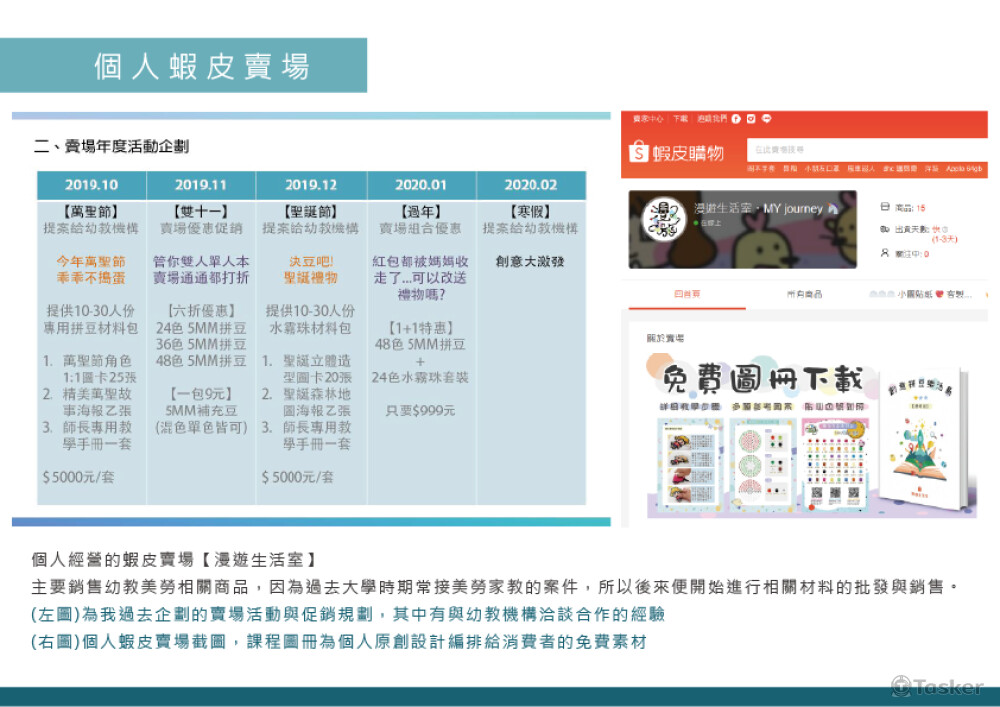The width and height of the screenshot is (1000, 707).
Task: Click the 2019.10 column header in table
Action: point(91,185)
